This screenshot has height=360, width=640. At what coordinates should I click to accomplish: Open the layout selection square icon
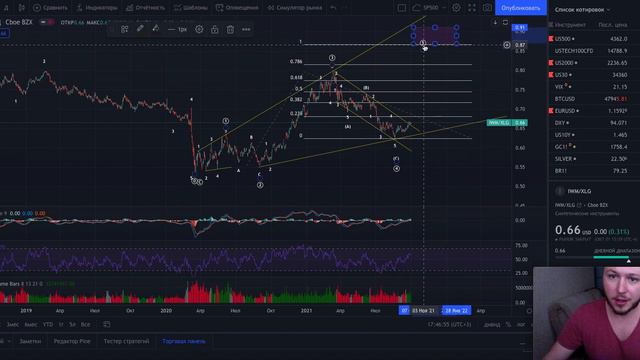coord(402,8)
